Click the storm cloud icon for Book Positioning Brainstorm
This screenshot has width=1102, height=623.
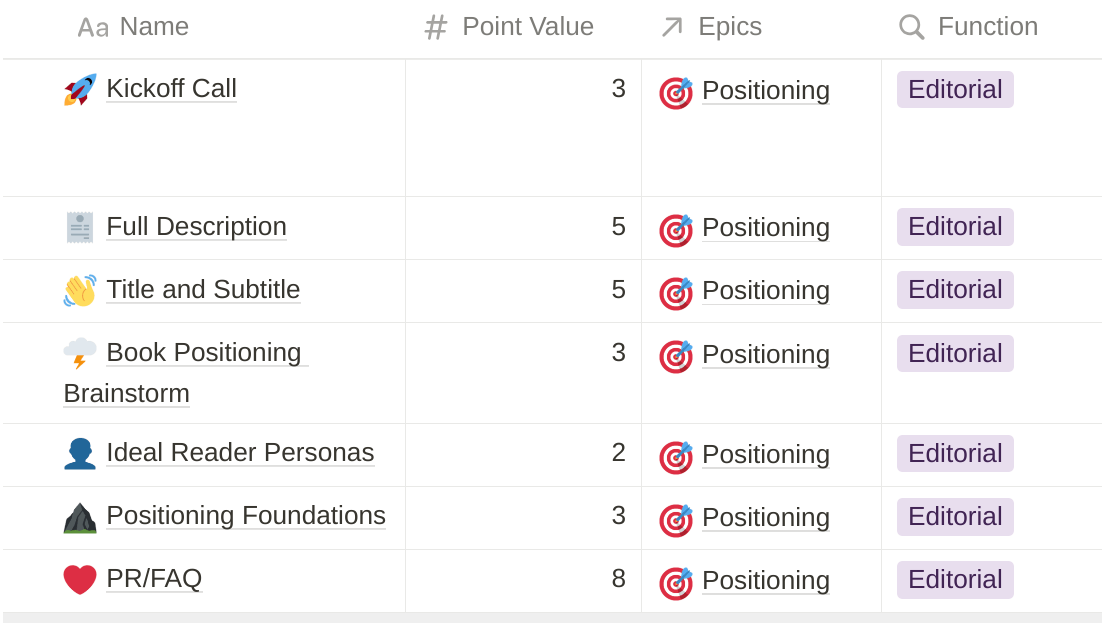80,353
